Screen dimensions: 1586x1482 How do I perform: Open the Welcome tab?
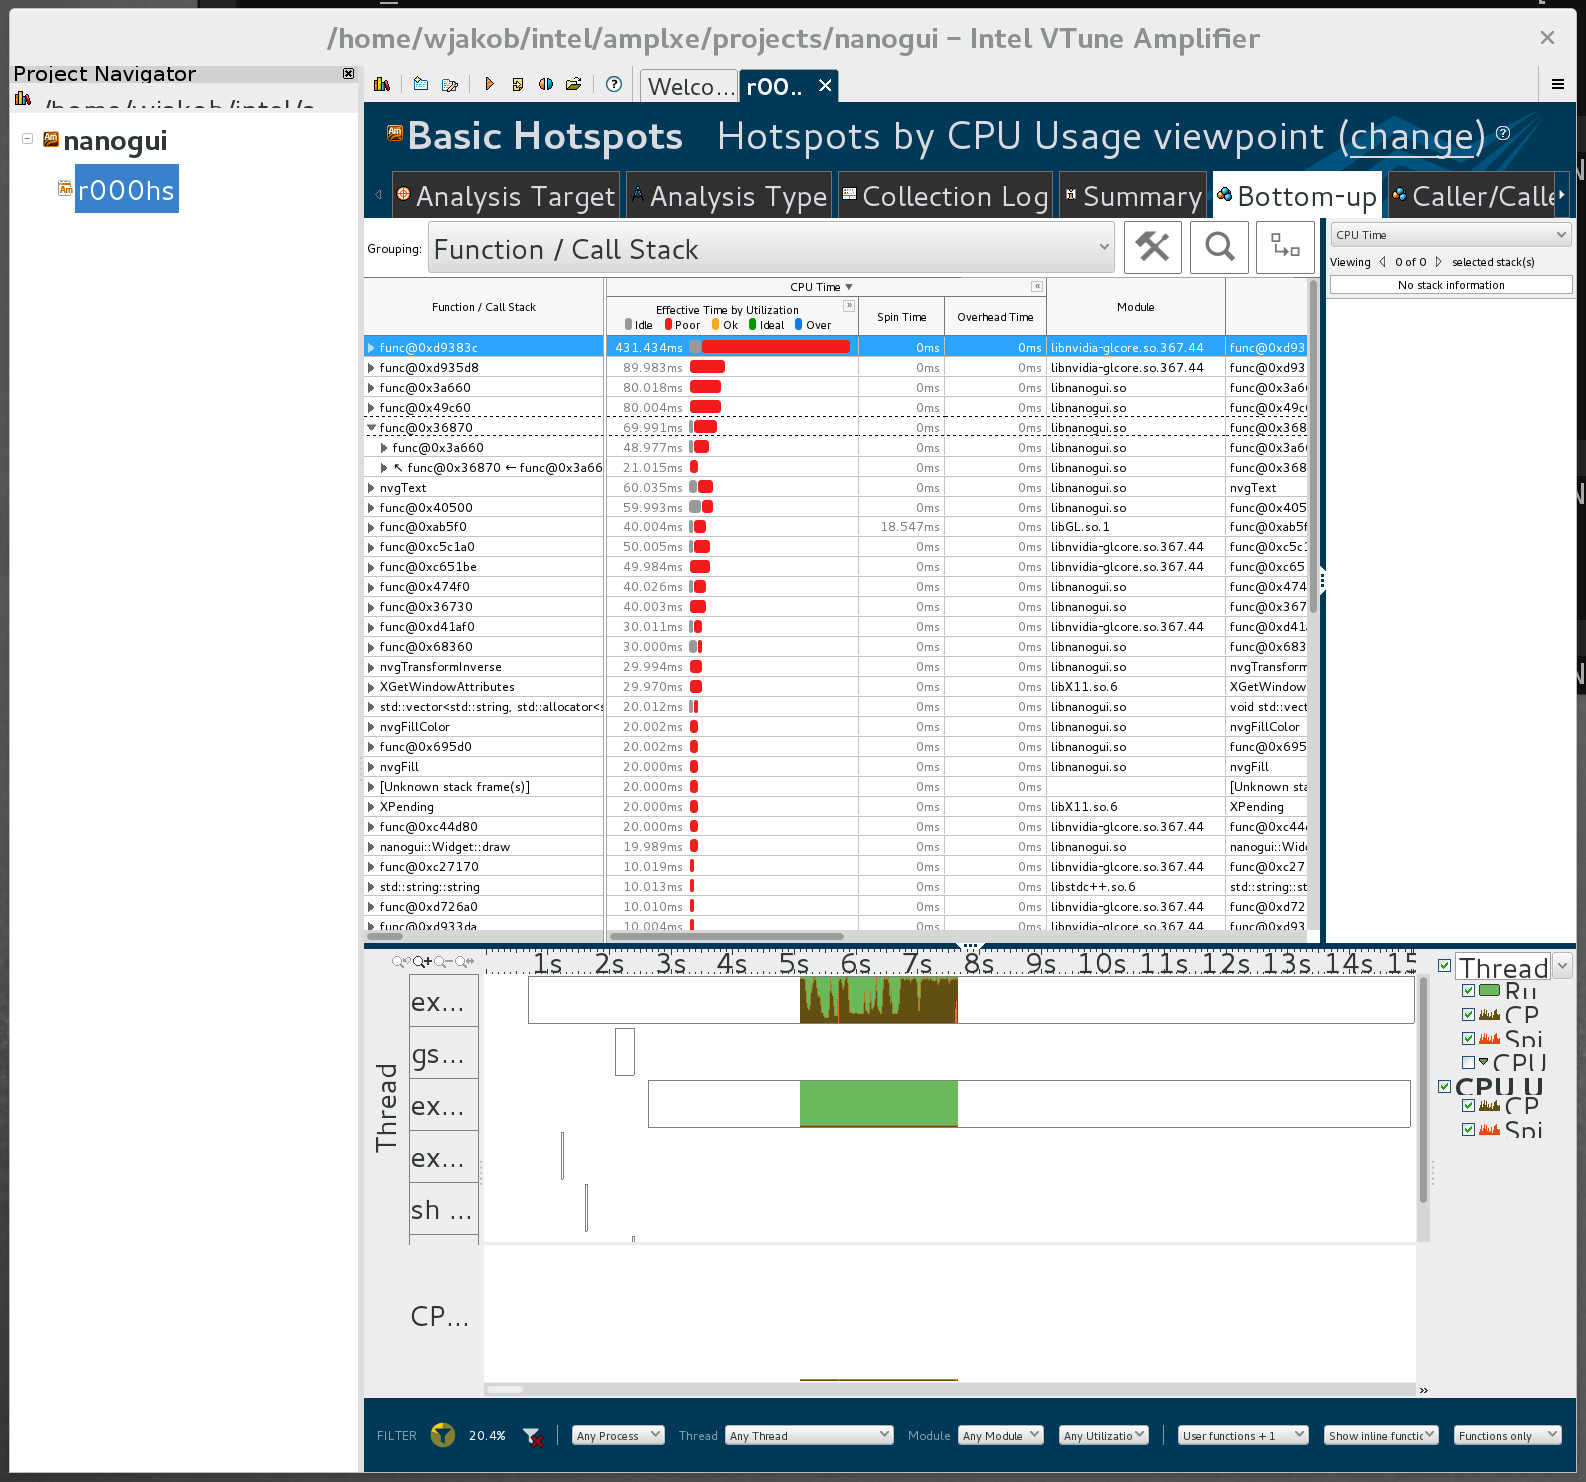tap(690, 87)
